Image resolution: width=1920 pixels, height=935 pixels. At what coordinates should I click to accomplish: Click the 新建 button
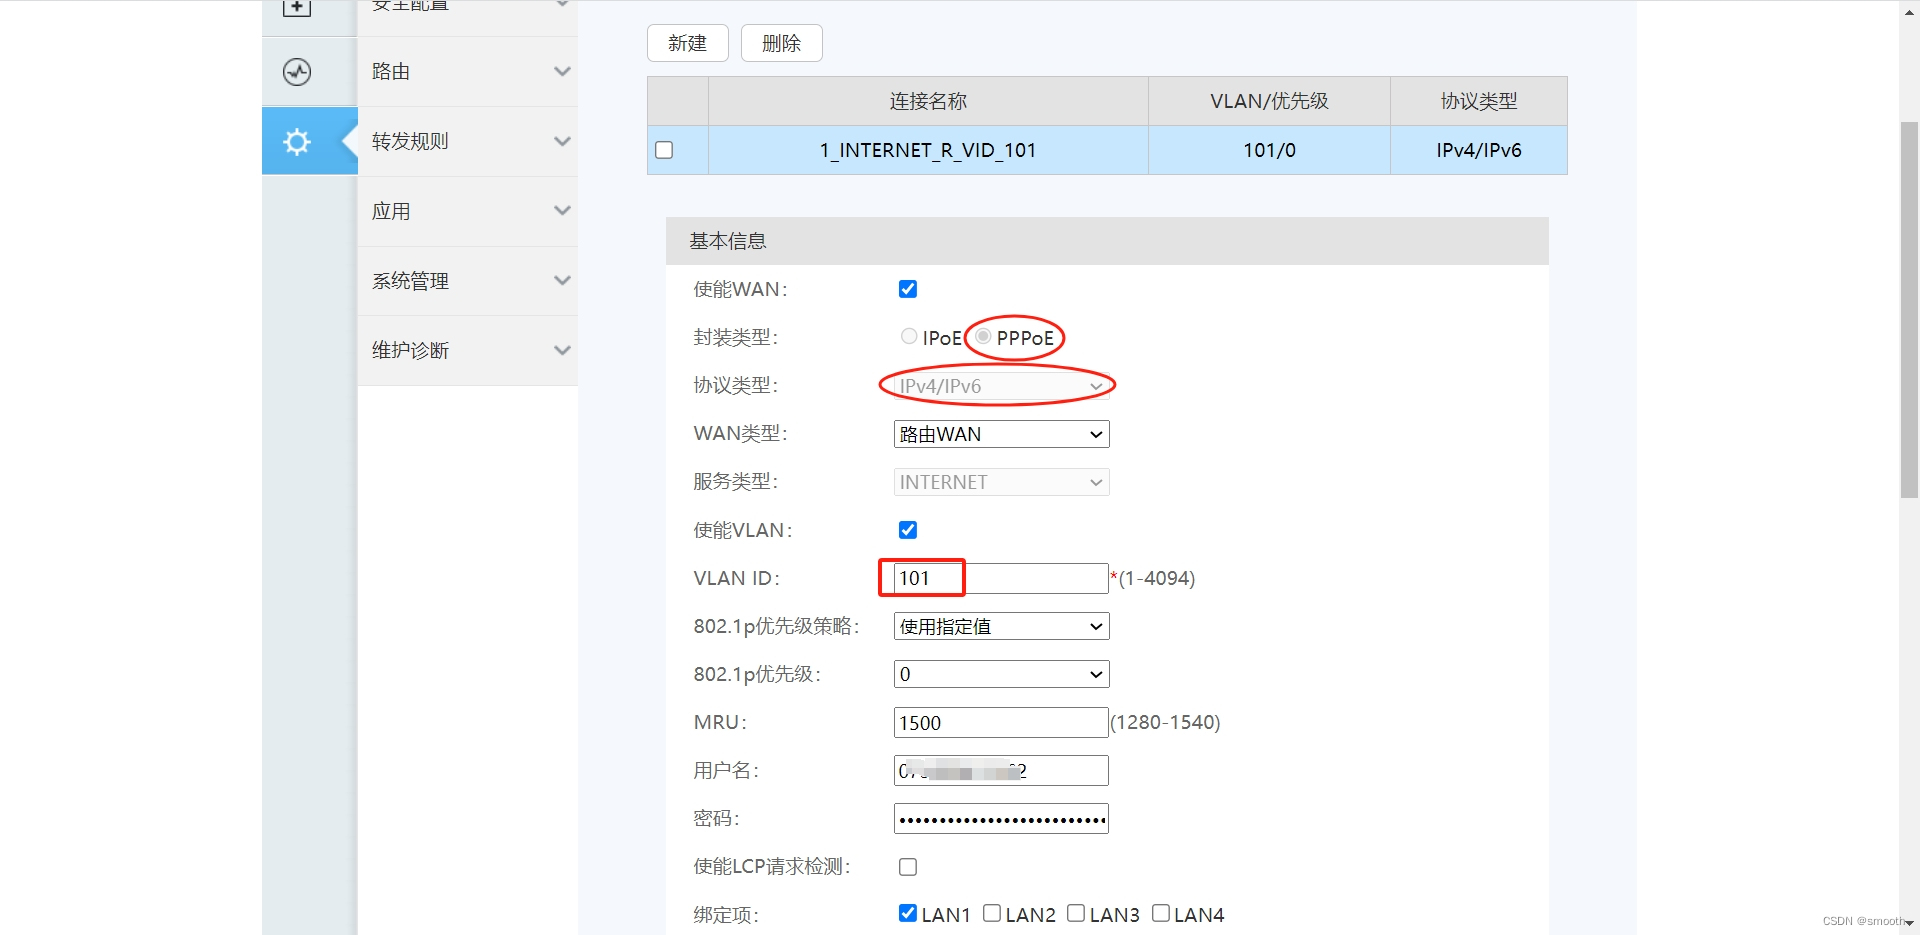(687, 43)
